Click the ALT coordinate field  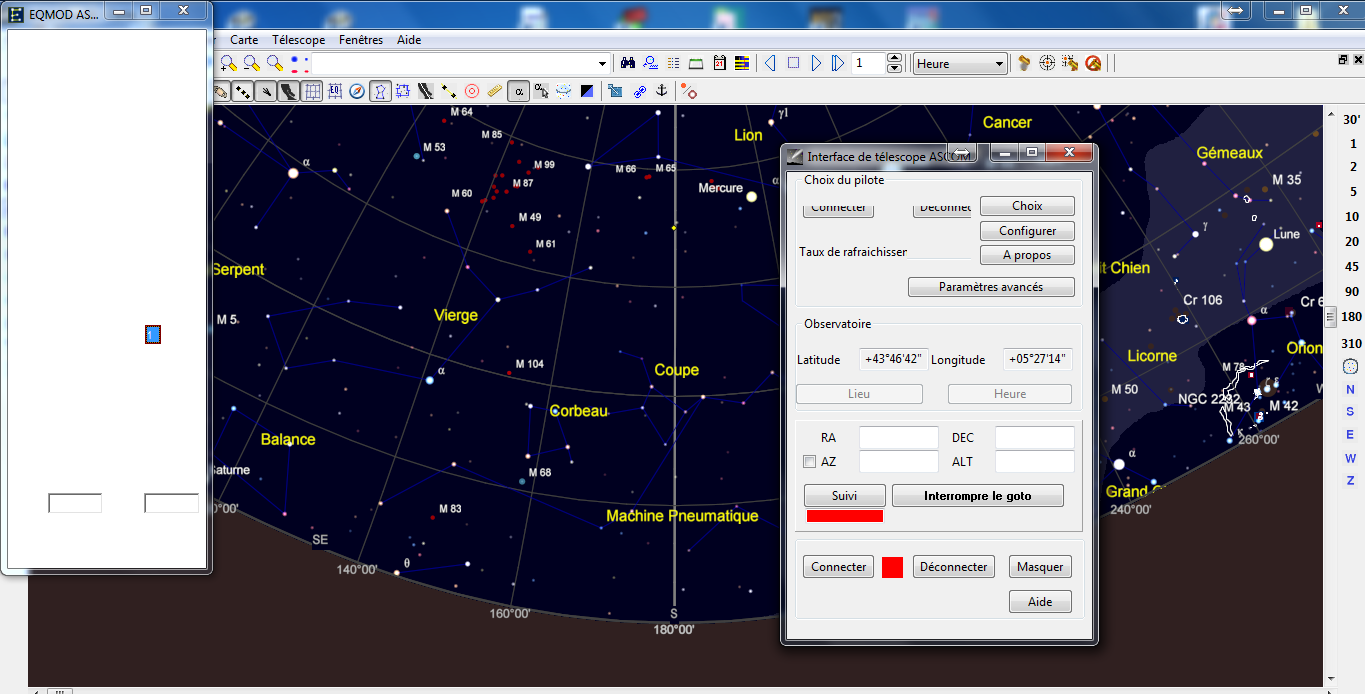point(1035,462)
